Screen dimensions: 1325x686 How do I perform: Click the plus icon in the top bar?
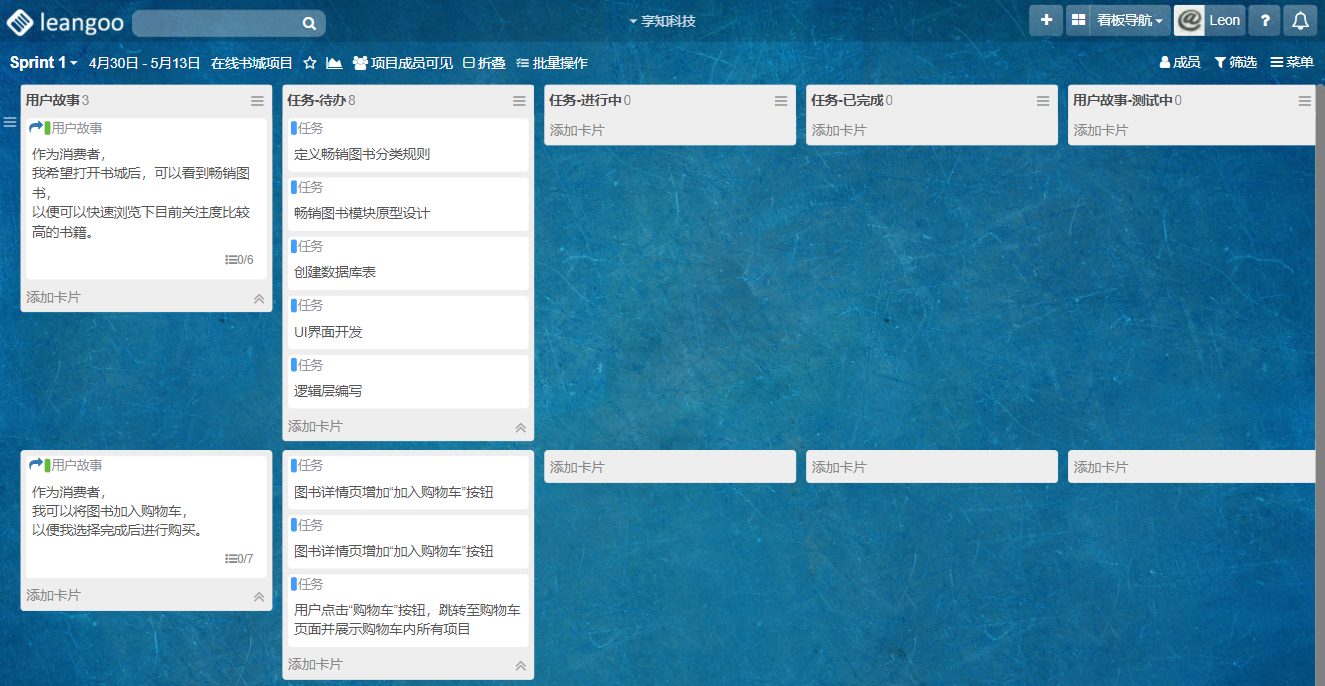1045,20
